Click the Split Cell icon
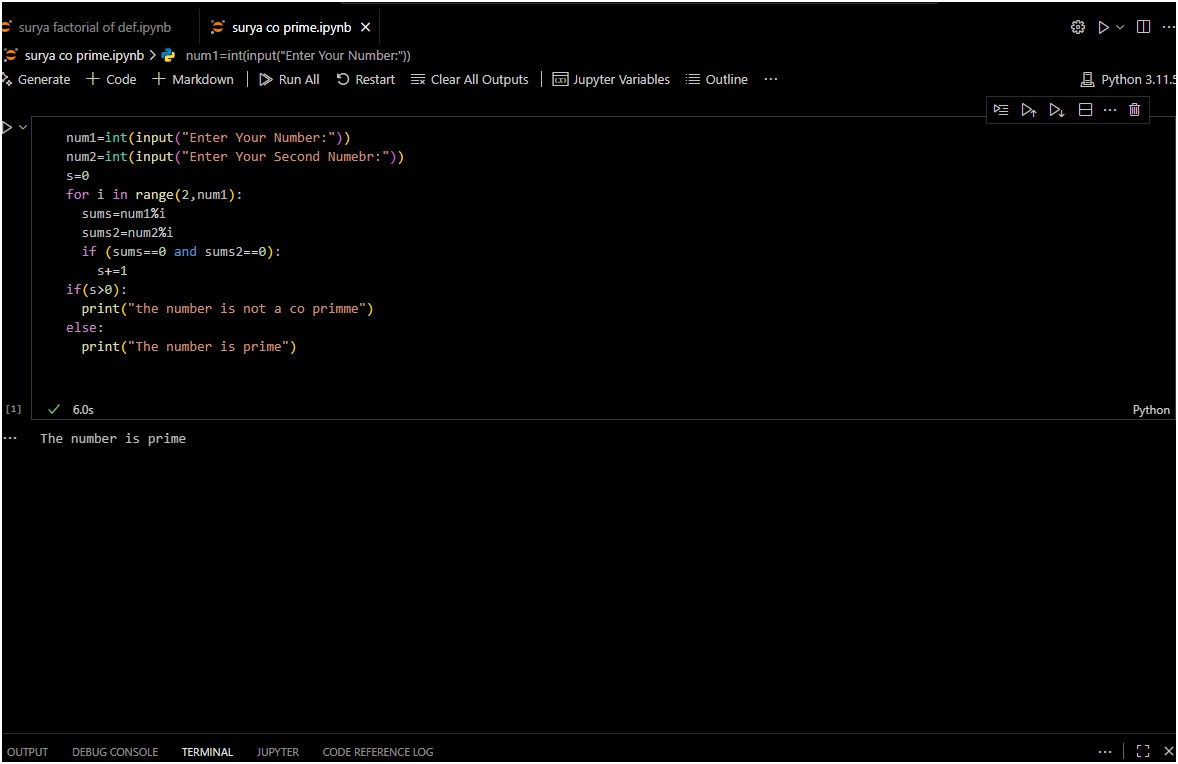 pyautogui.click(x=1085, y=110)
